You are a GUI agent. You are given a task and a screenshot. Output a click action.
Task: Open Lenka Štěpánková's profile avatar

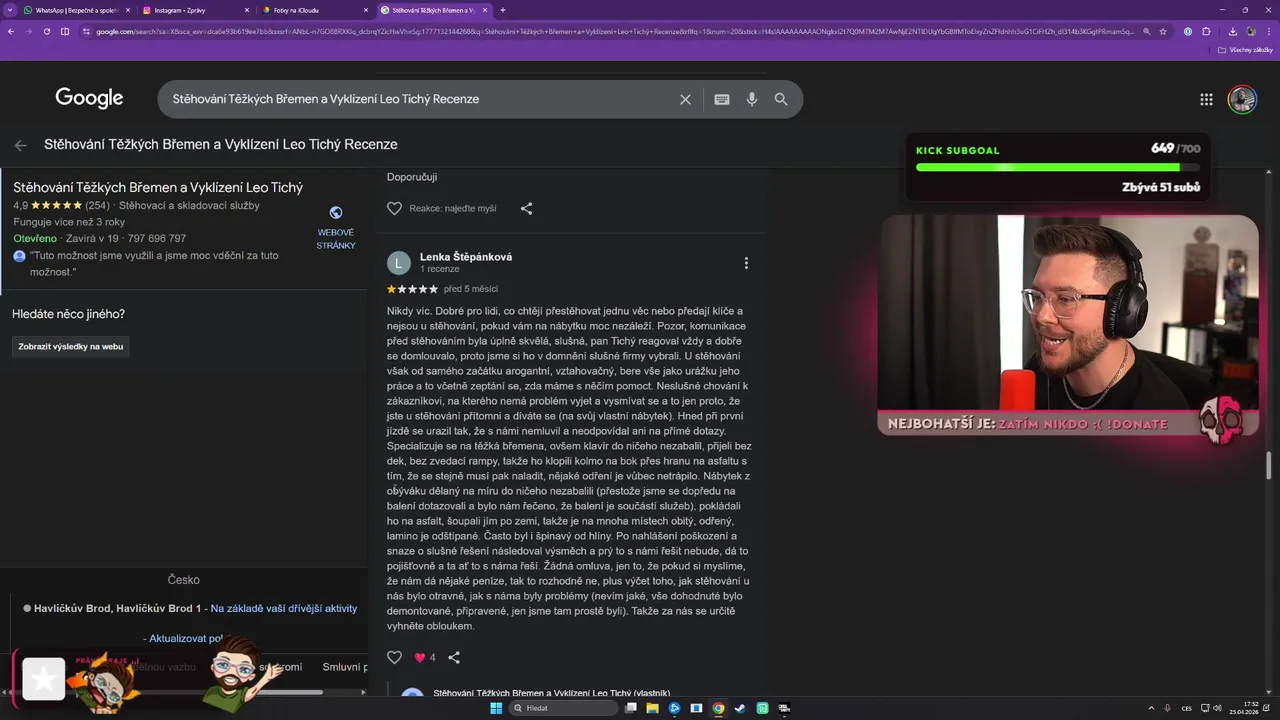(399, 263)
